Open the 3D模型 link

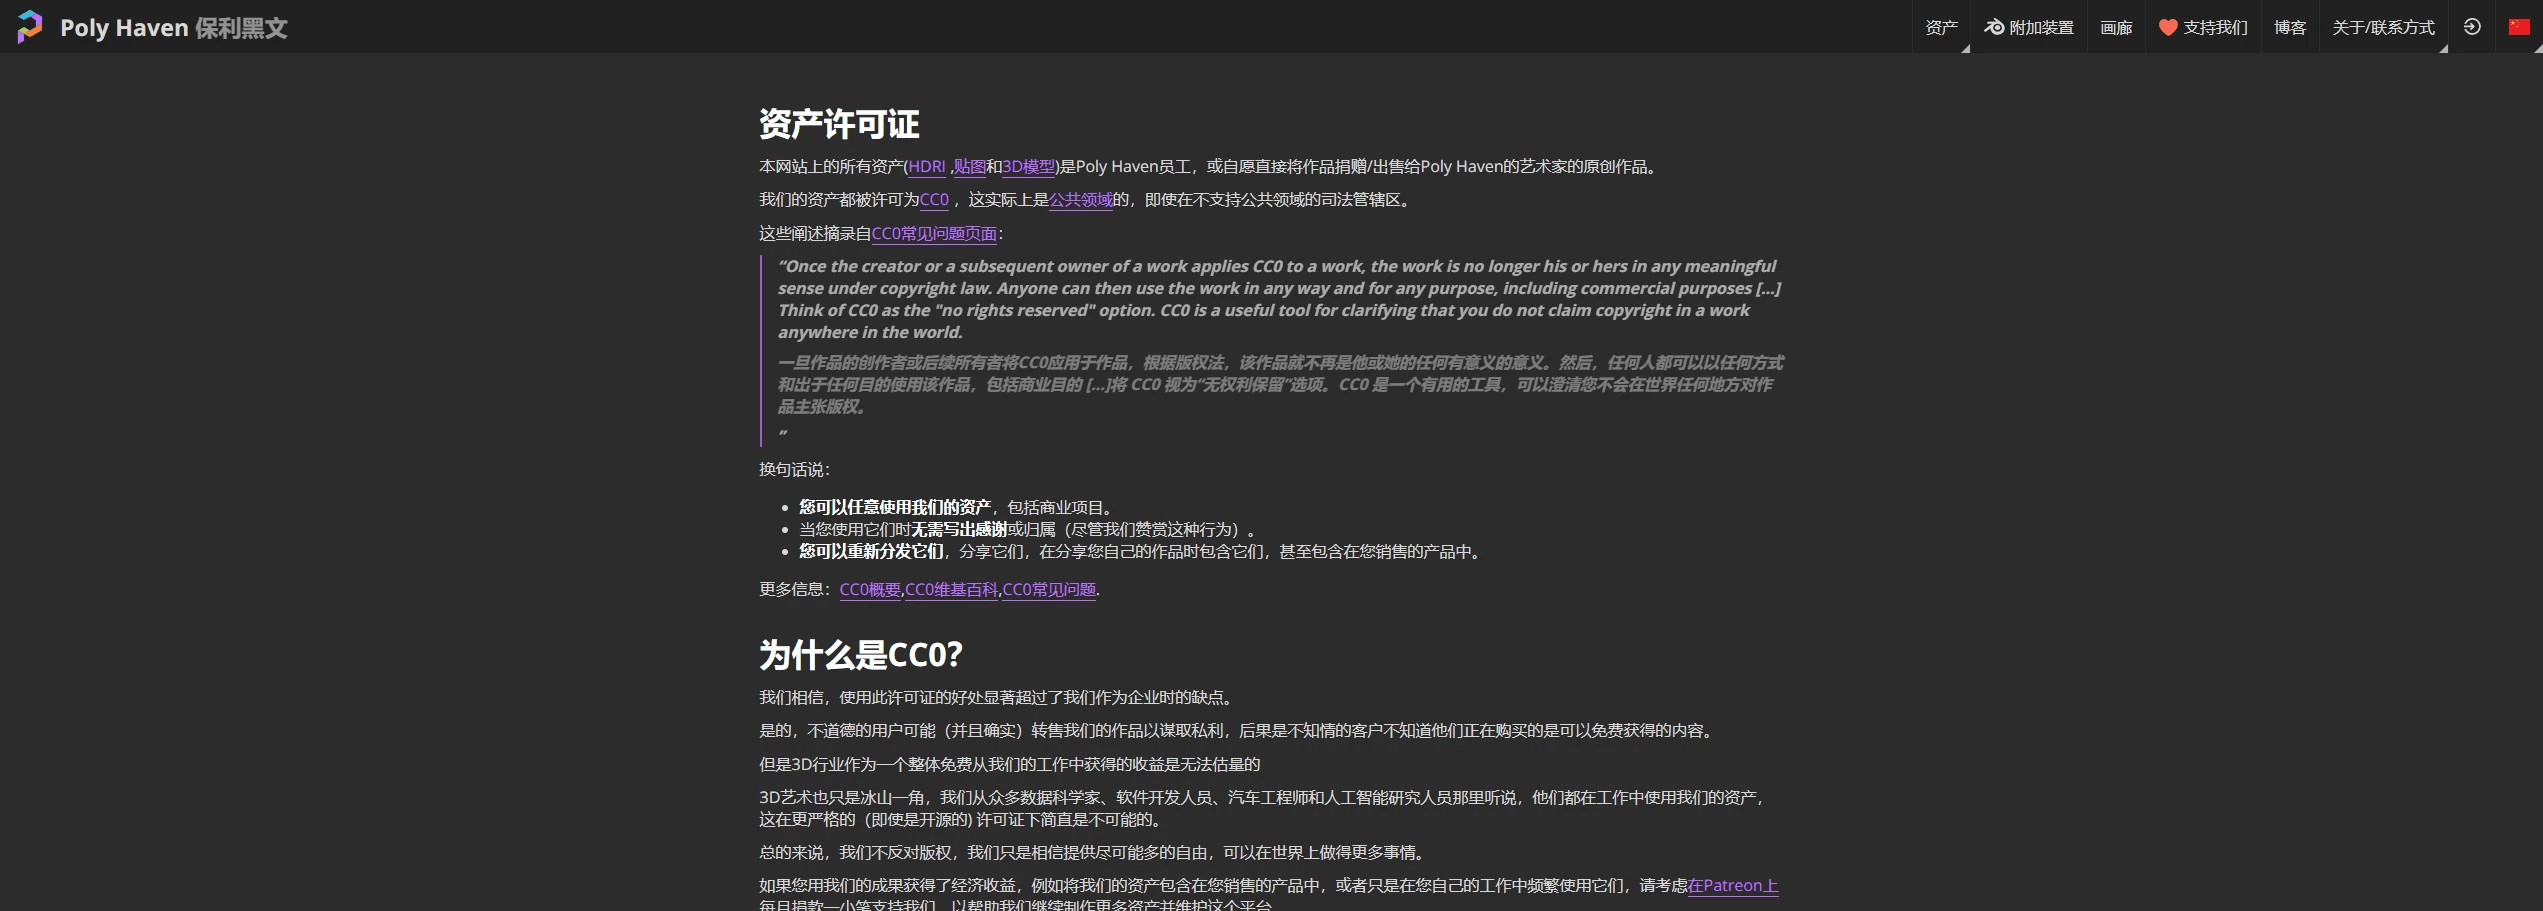(1029, 167)
